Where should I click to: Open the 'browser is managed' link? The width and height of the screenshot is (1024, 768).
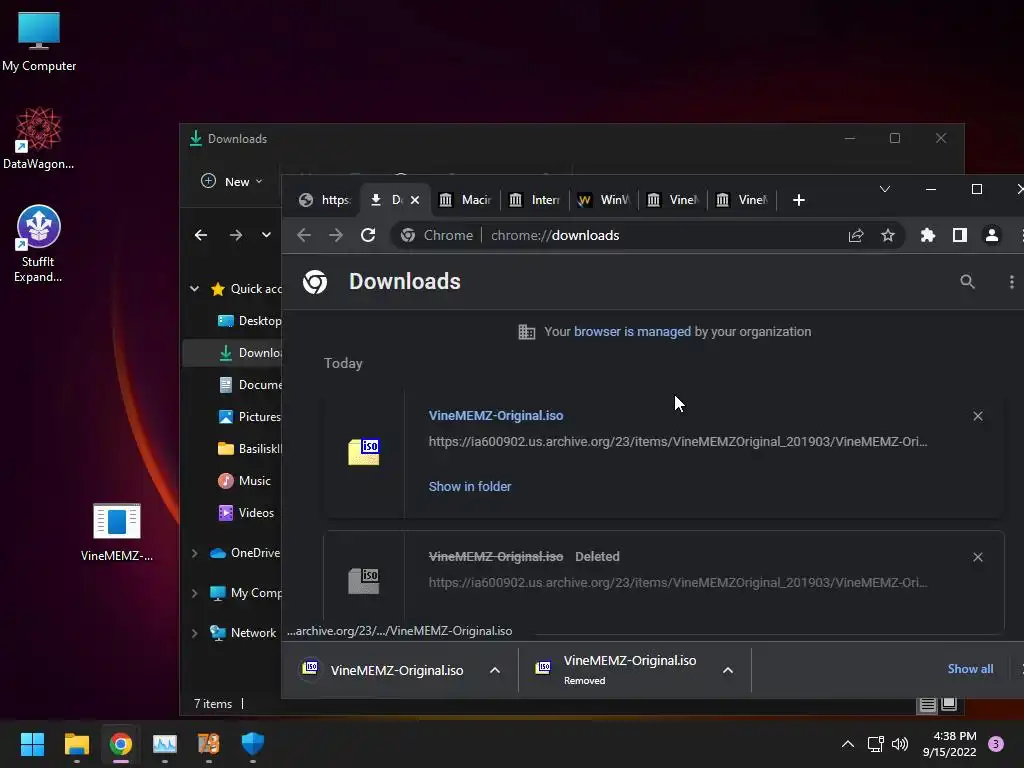632,332
